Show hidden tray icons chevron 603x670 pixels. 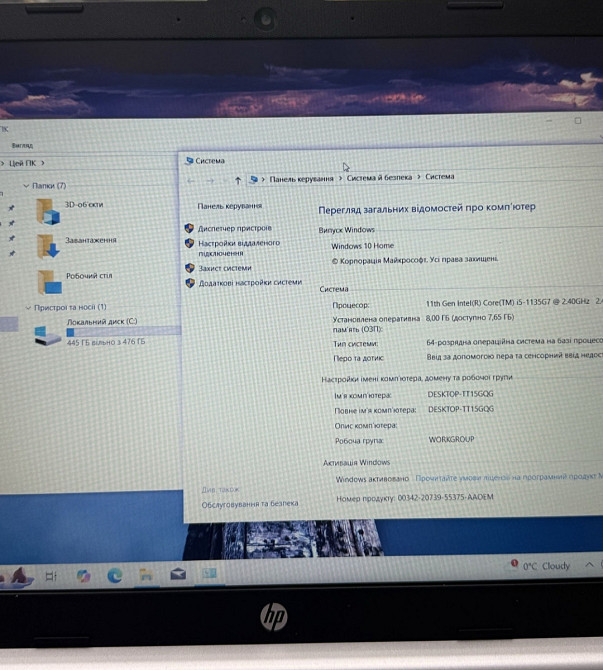click(589, 565)
